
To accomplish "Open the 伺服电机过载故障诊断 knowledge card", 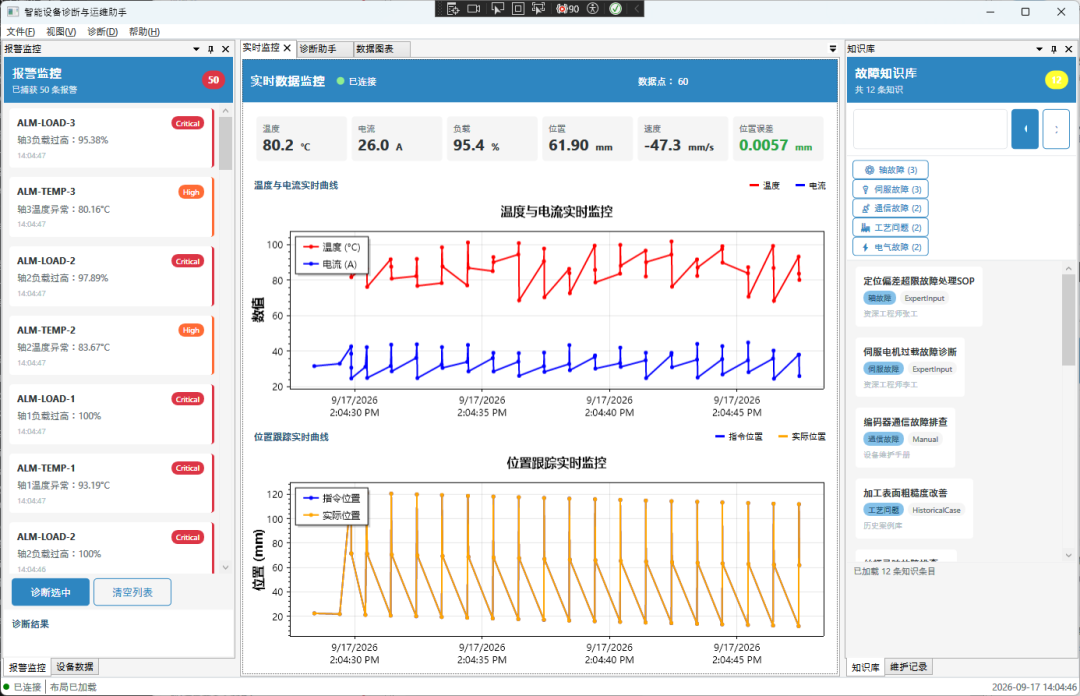I will pos(910,367).
